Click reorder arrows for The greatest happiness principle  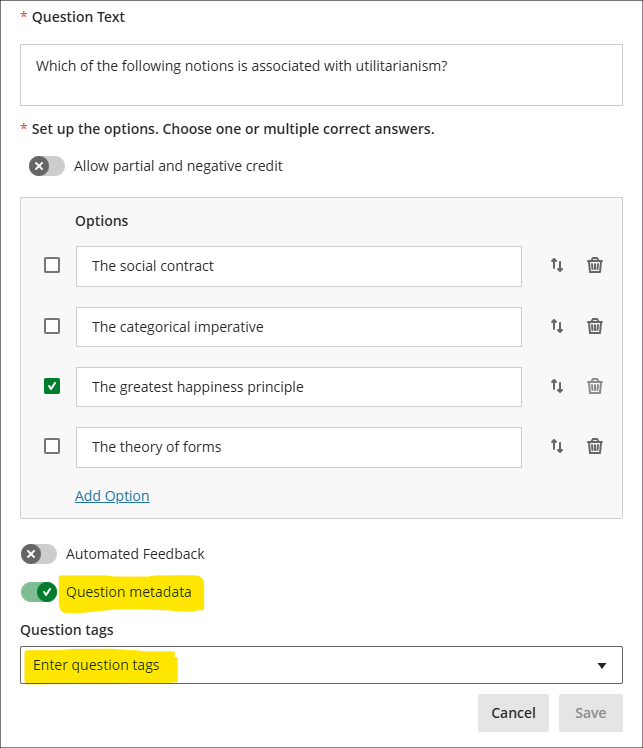557,386
